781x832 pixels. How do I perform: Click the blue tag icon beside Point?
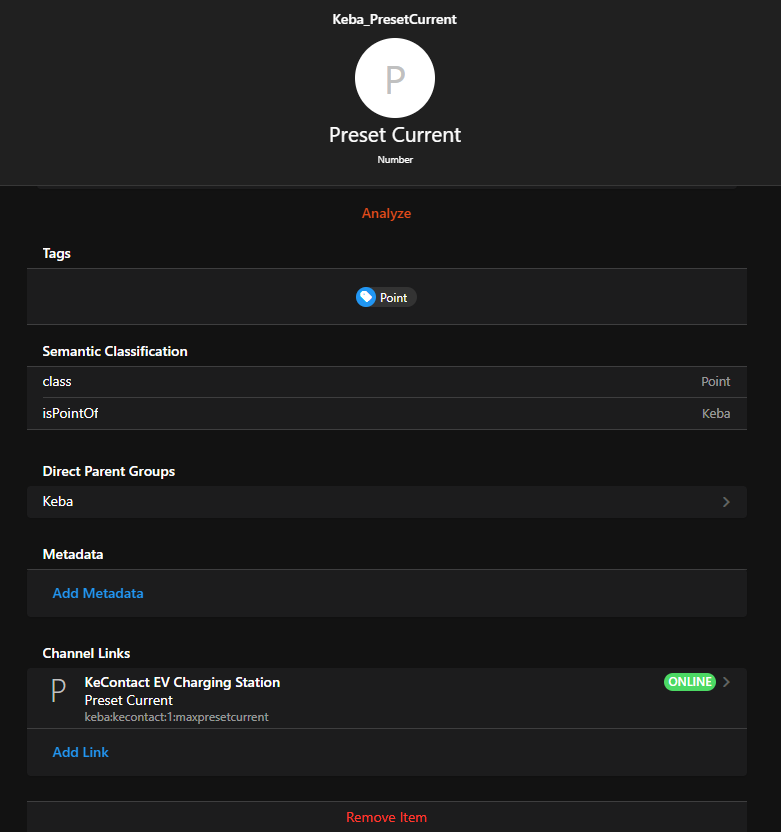(366, 297)
